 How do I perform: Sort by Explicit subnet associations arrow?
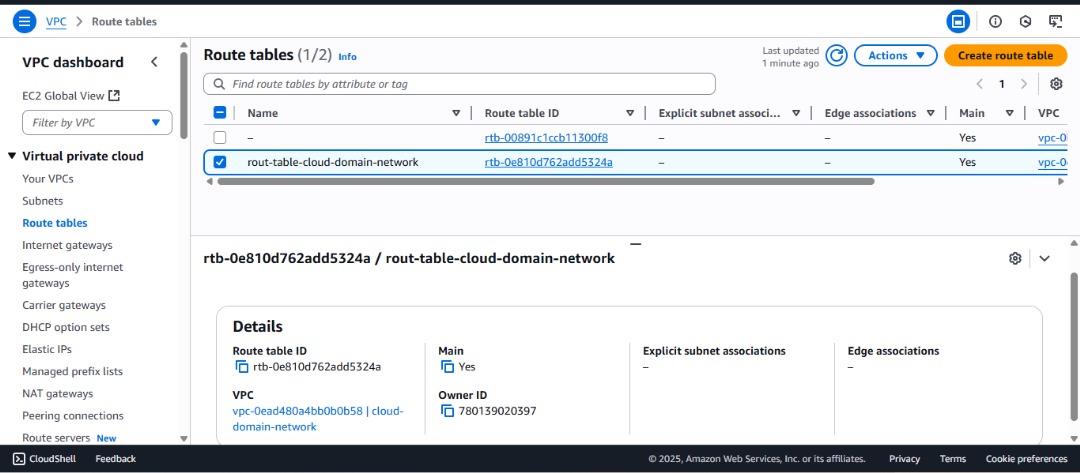[x=796, y=113]
